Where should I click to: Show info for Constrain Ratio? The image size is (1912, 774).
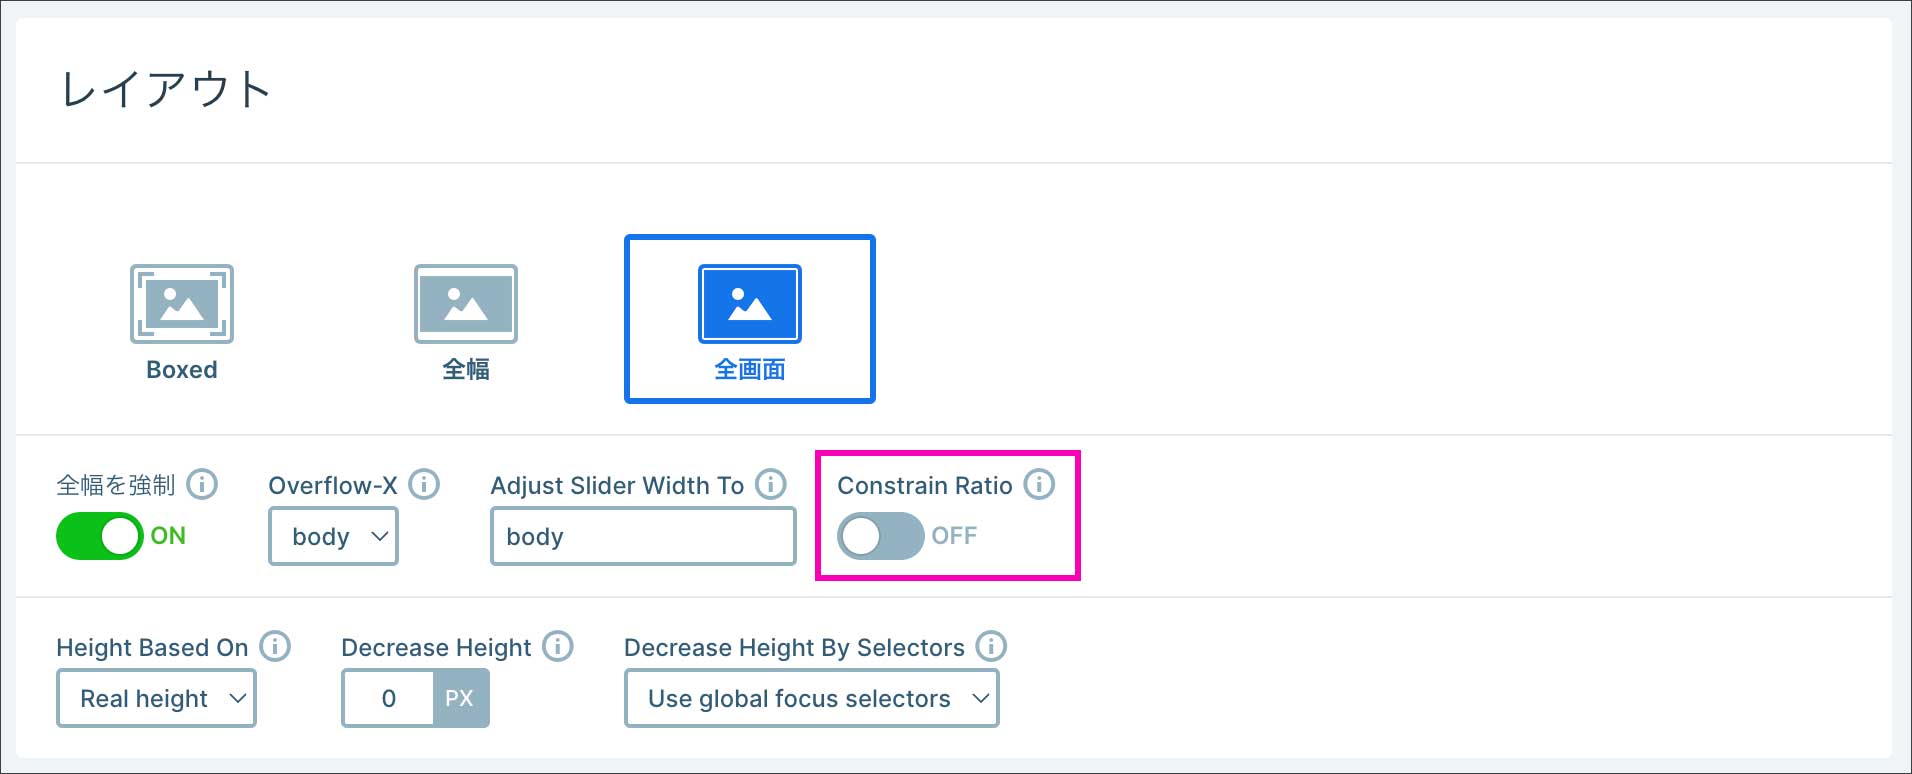[1039, 485]
